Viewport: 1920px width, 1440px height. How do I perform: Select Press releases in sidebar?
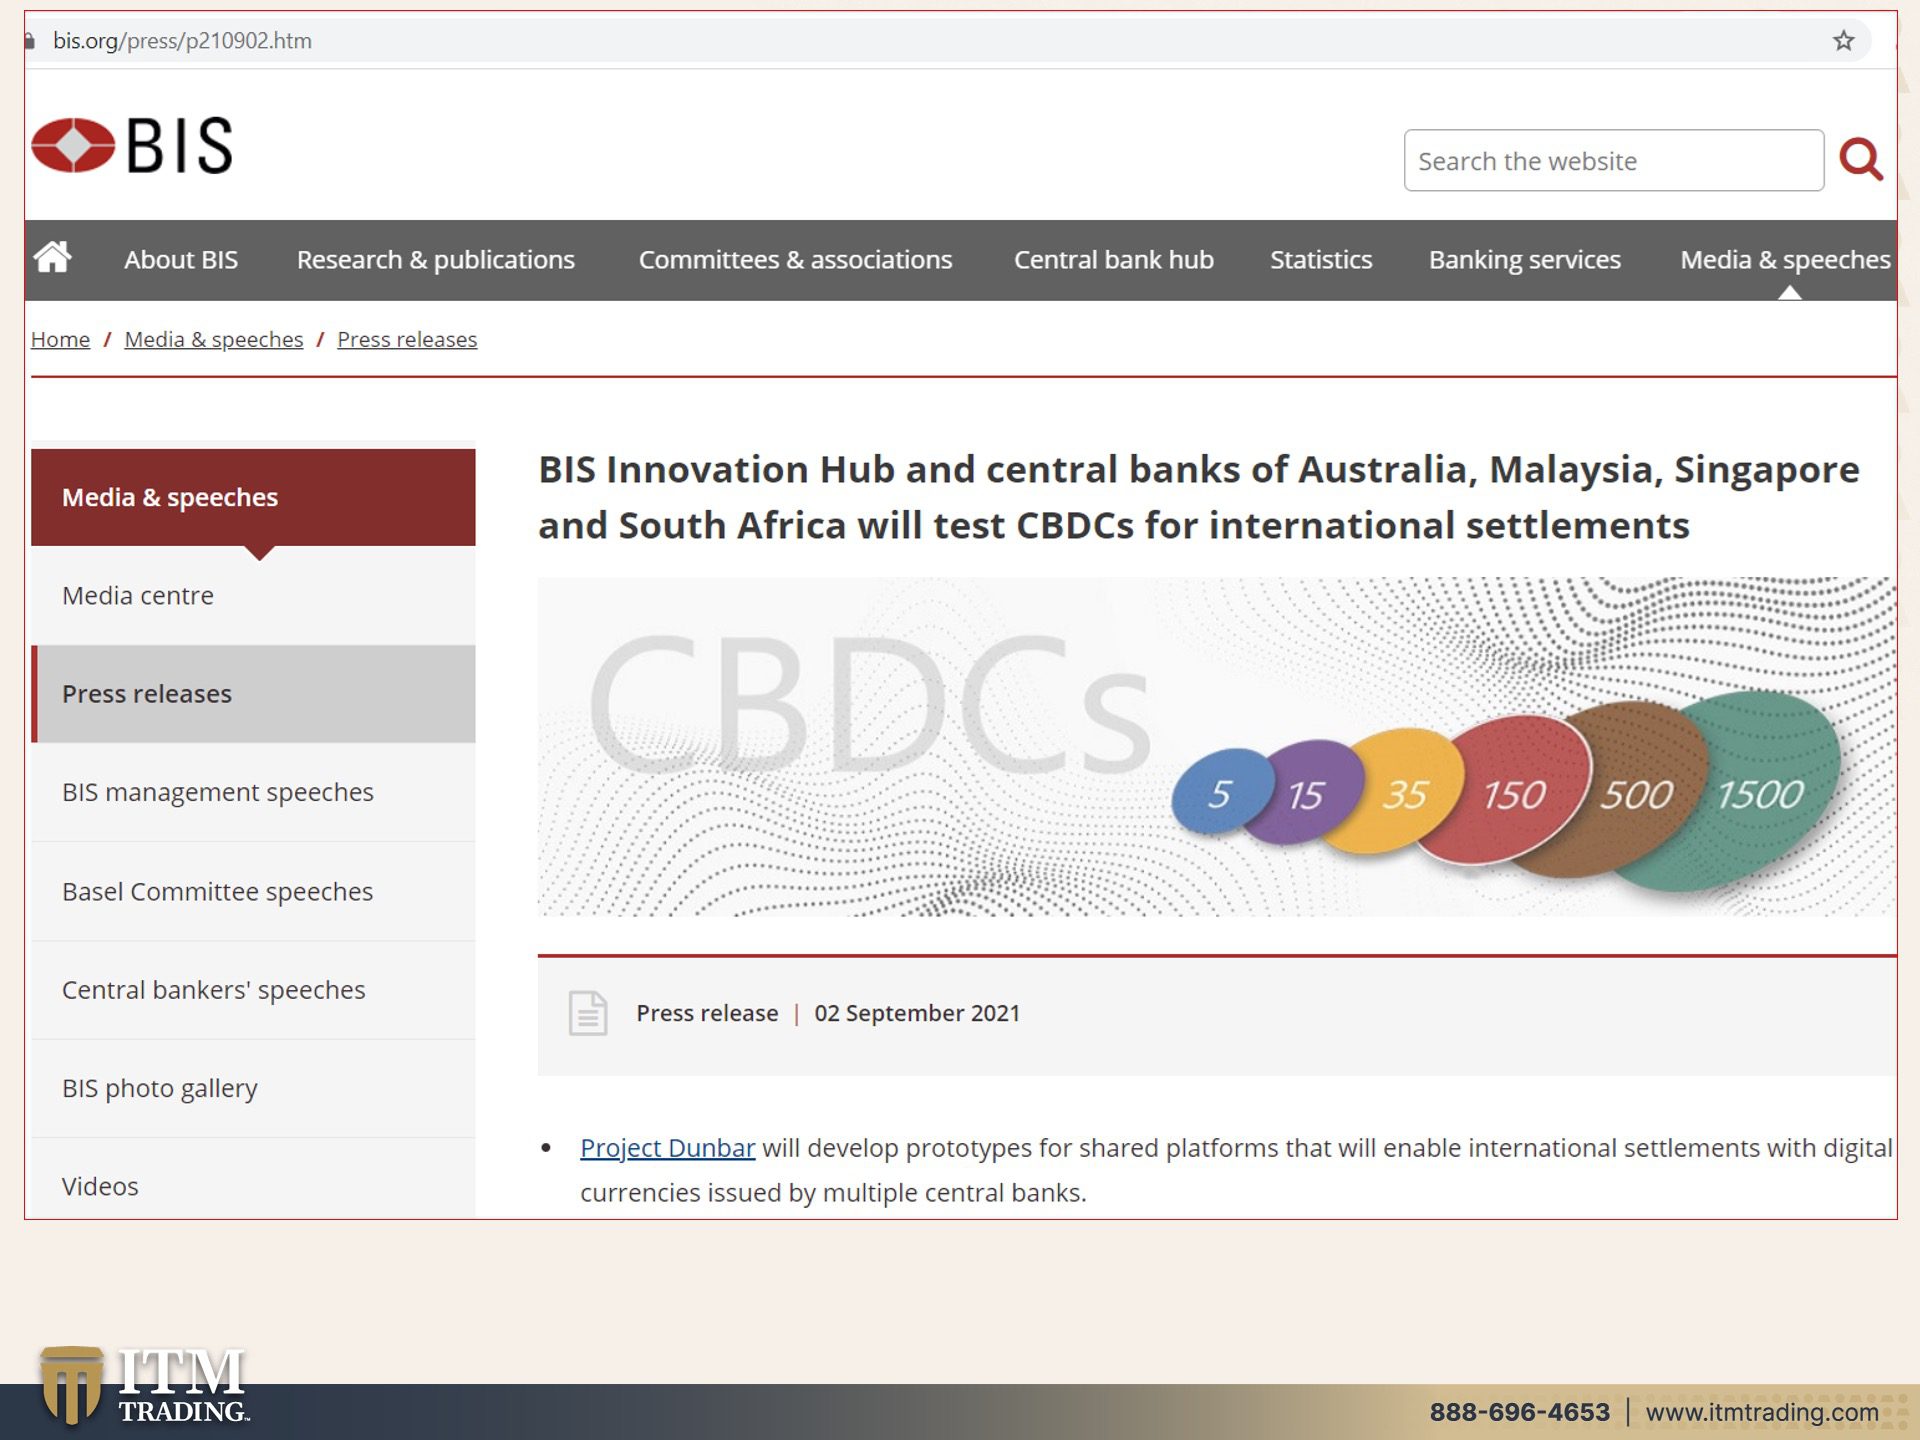pyautogui.click(x=253, y=694)
